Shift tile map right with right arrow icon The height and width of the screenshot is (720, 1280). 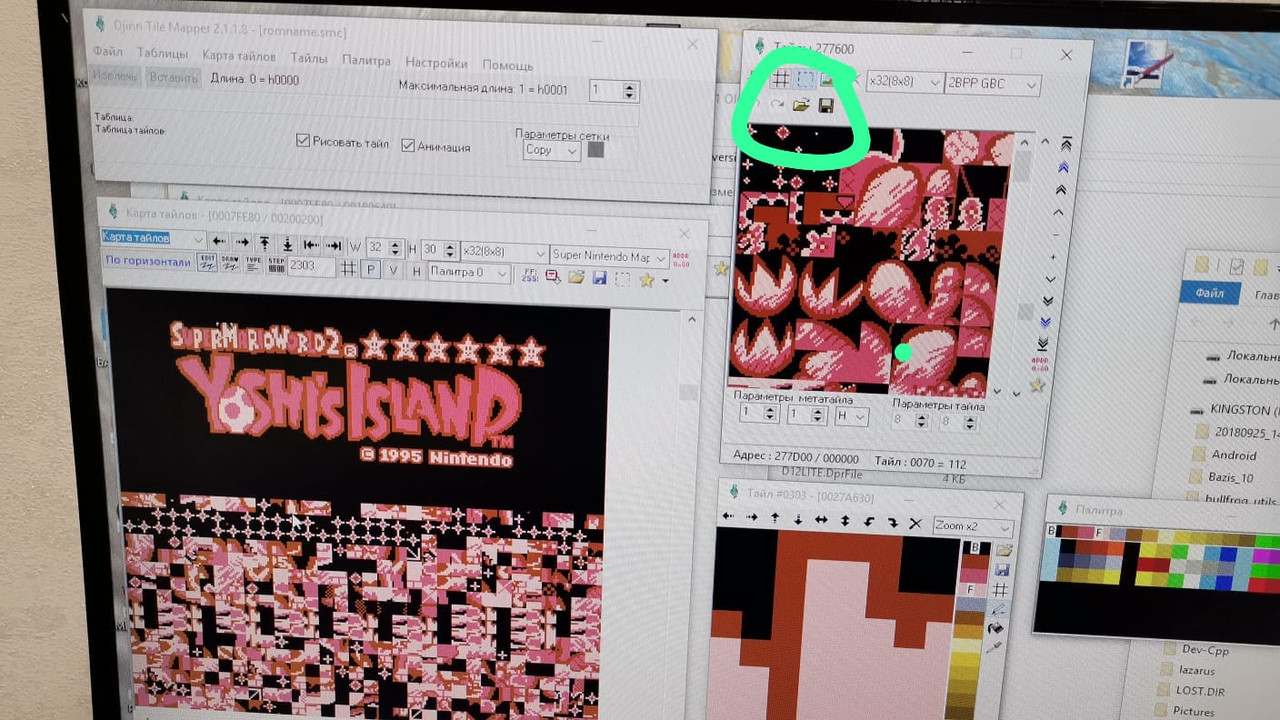[x=242, y=242]
